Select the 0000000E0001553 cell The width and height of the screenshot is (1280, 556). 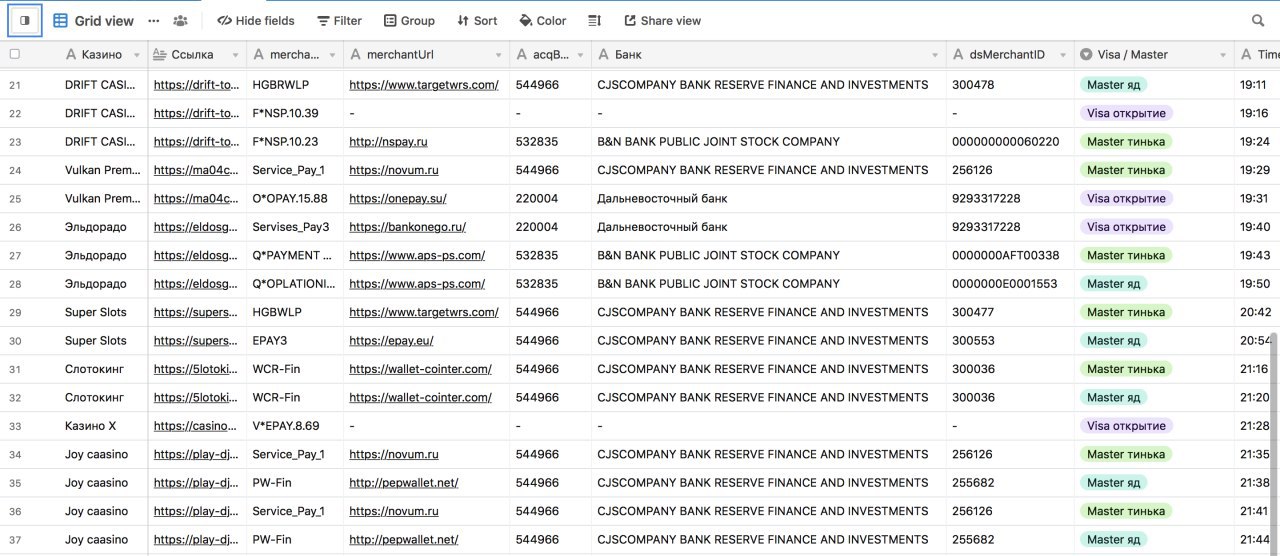pos(1010,284)
